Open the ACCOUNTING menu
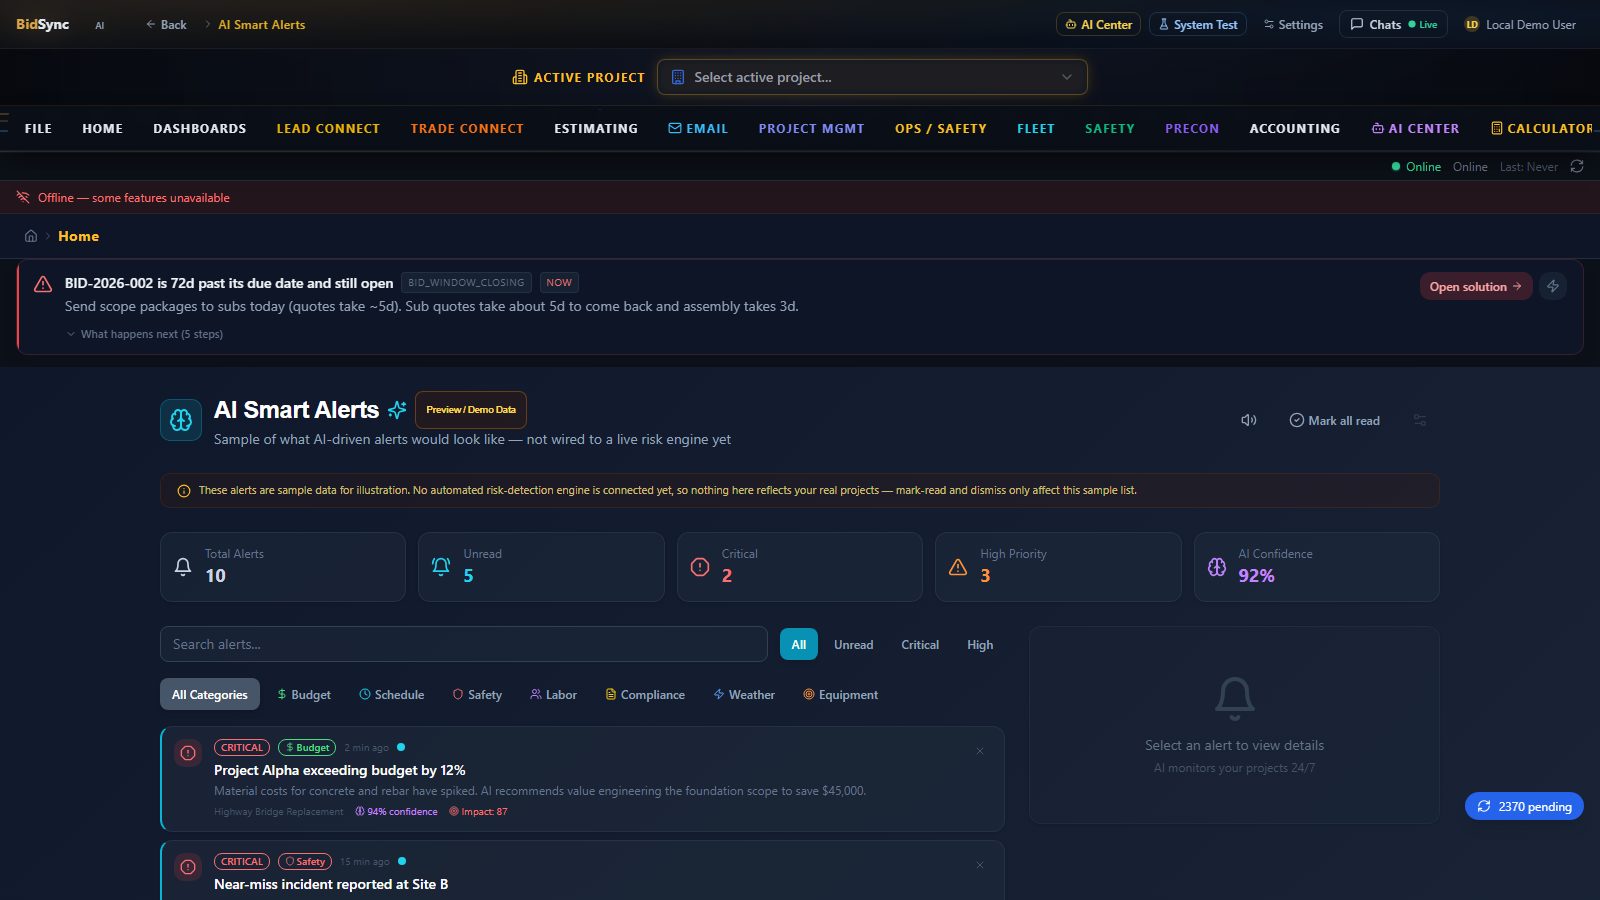Viewport: 1600px width, 900px height. (x=1295, y=129)
